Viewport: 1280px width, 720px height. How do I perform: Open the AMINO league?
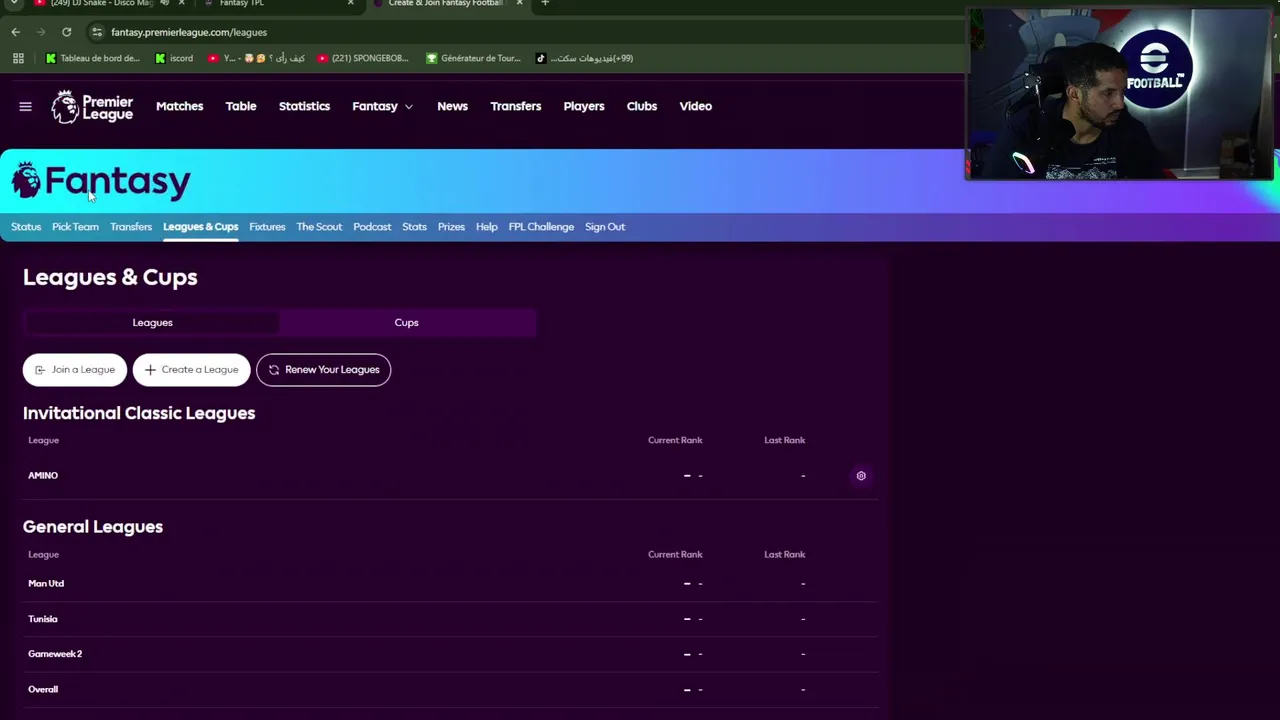43,476
